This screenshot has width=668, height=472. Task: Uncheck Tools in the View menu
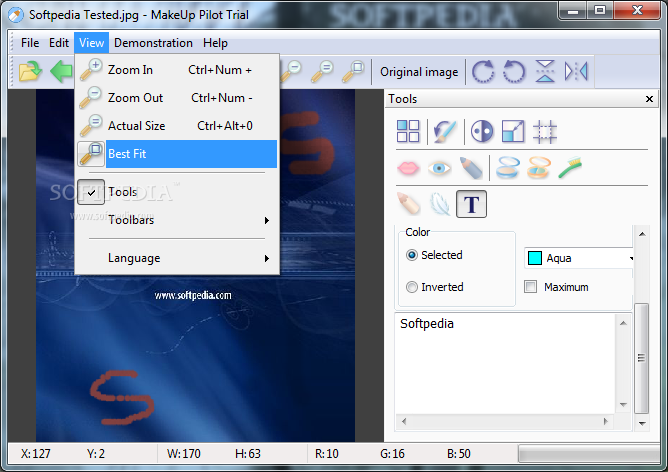[177, 192]
